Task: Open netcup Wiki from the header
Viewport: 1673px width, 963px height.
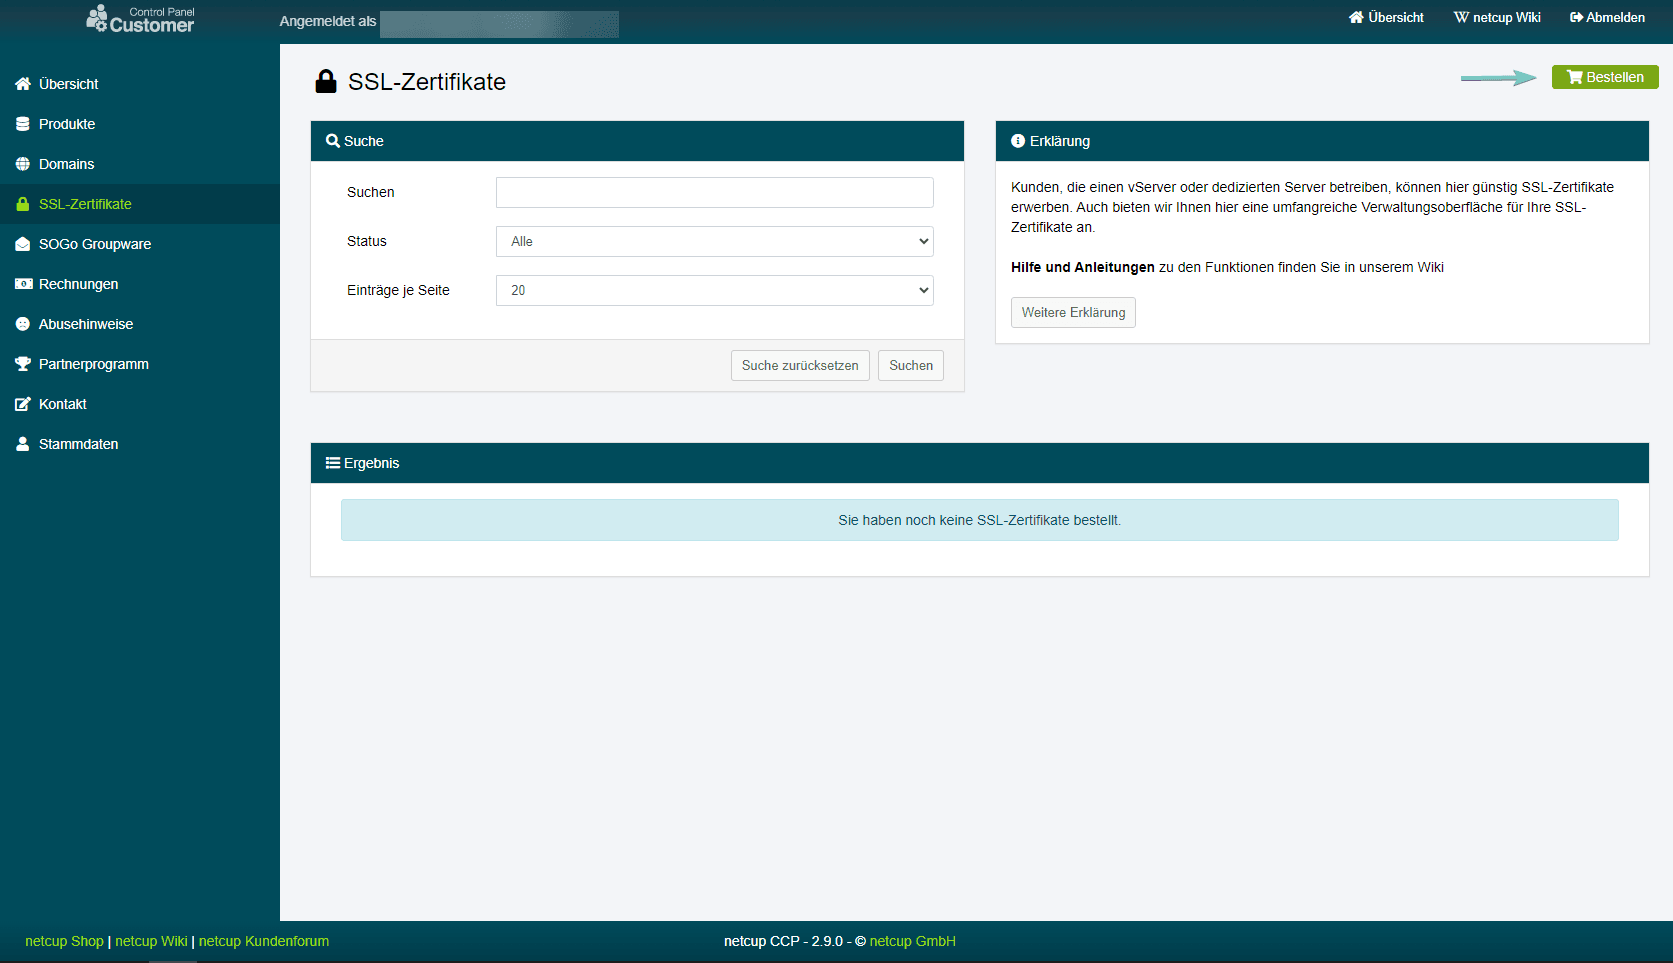Action: [1497, 17]
